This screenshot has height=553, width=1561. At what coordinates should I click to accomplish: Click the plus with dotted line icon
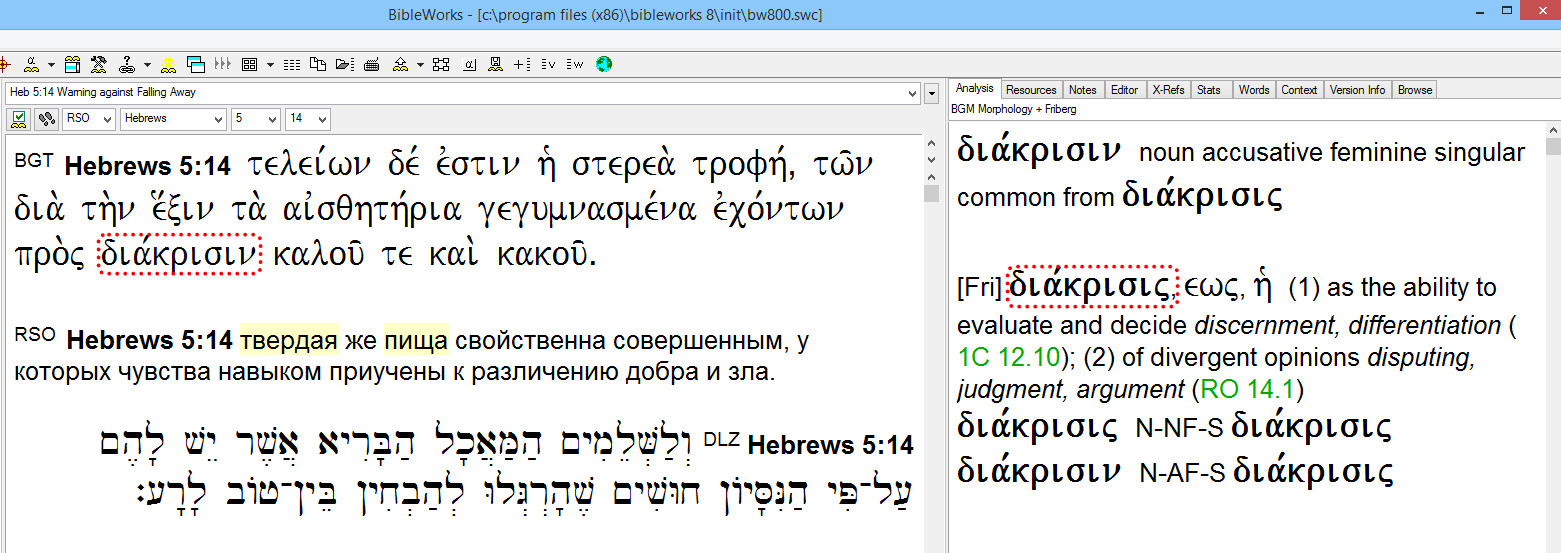tap(521, 65)
